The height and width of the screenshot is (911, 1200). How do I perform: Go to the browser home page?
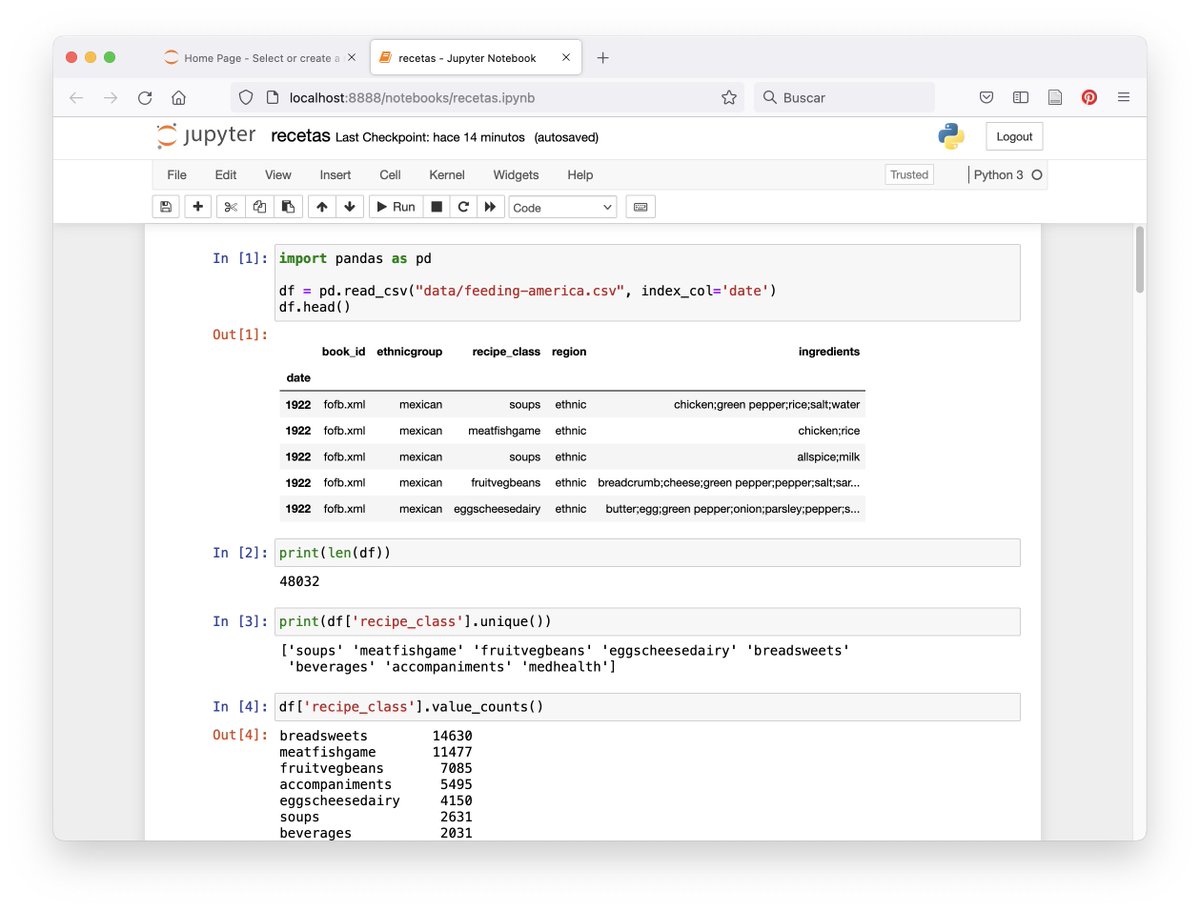click(x=178, y=97)
